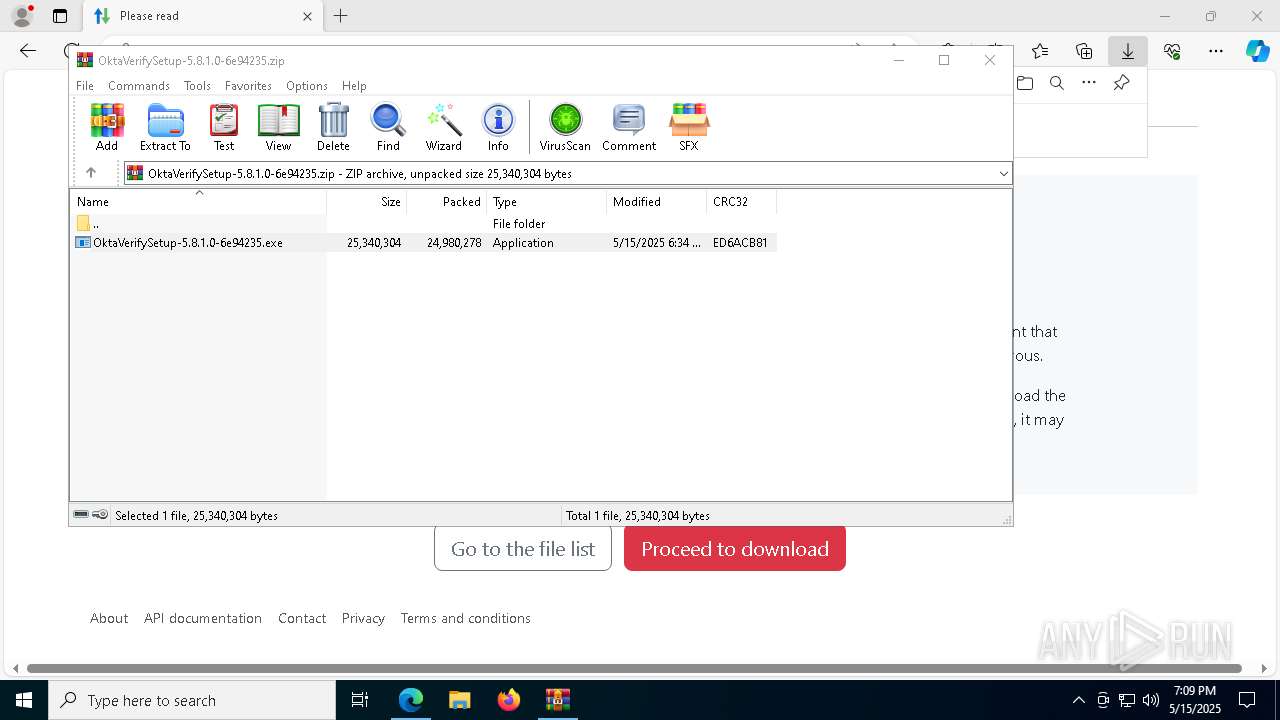Image resolution: width=1280 pixels, height=720 pixels.
Task: Click Edge browser essentials heart icon
Action: 1172,51
